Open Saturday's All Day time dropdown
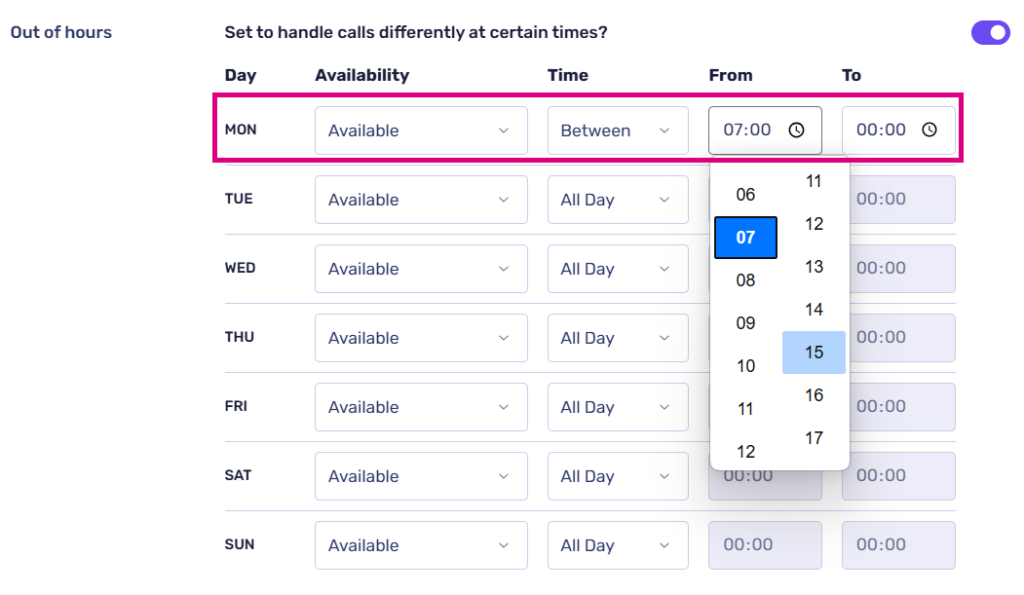Screen dimensions: 1024x595 [617, 476]
